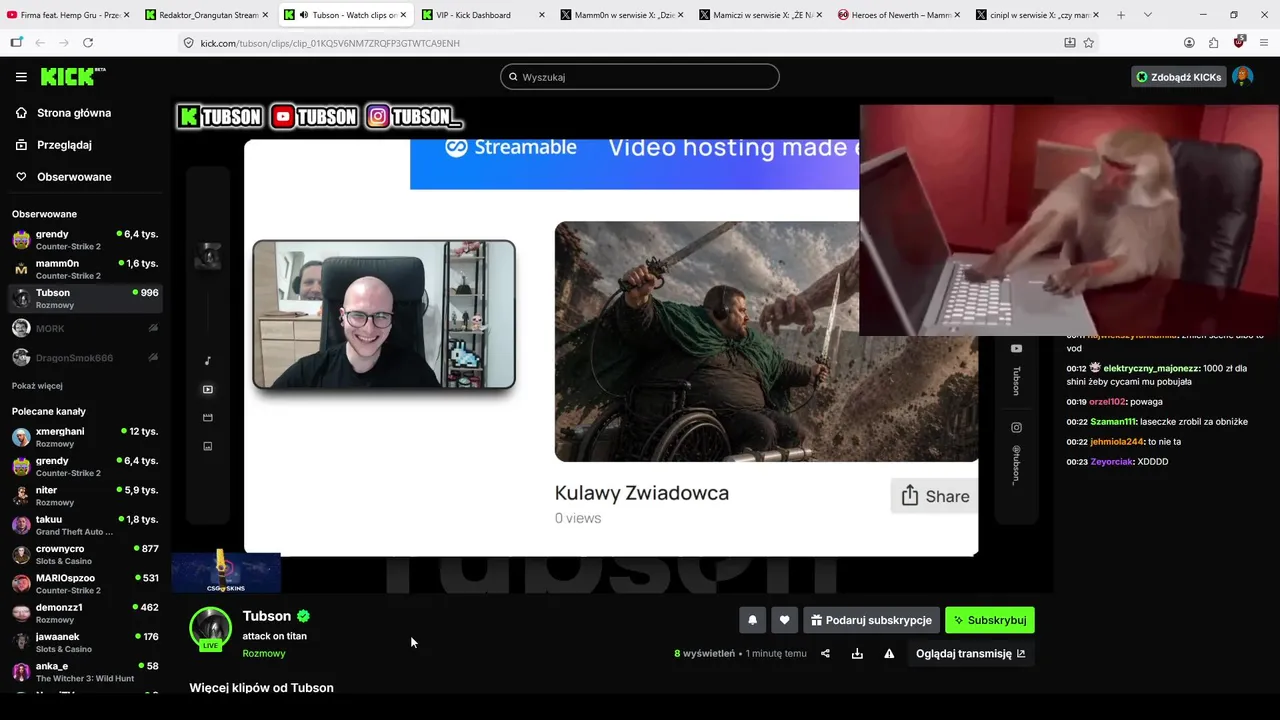Mute audio on the Tubson tab

[304, 15]
